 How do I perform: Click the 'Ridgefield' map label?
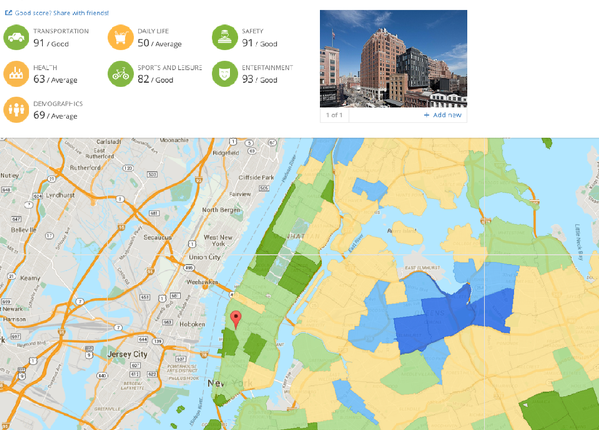226,153
